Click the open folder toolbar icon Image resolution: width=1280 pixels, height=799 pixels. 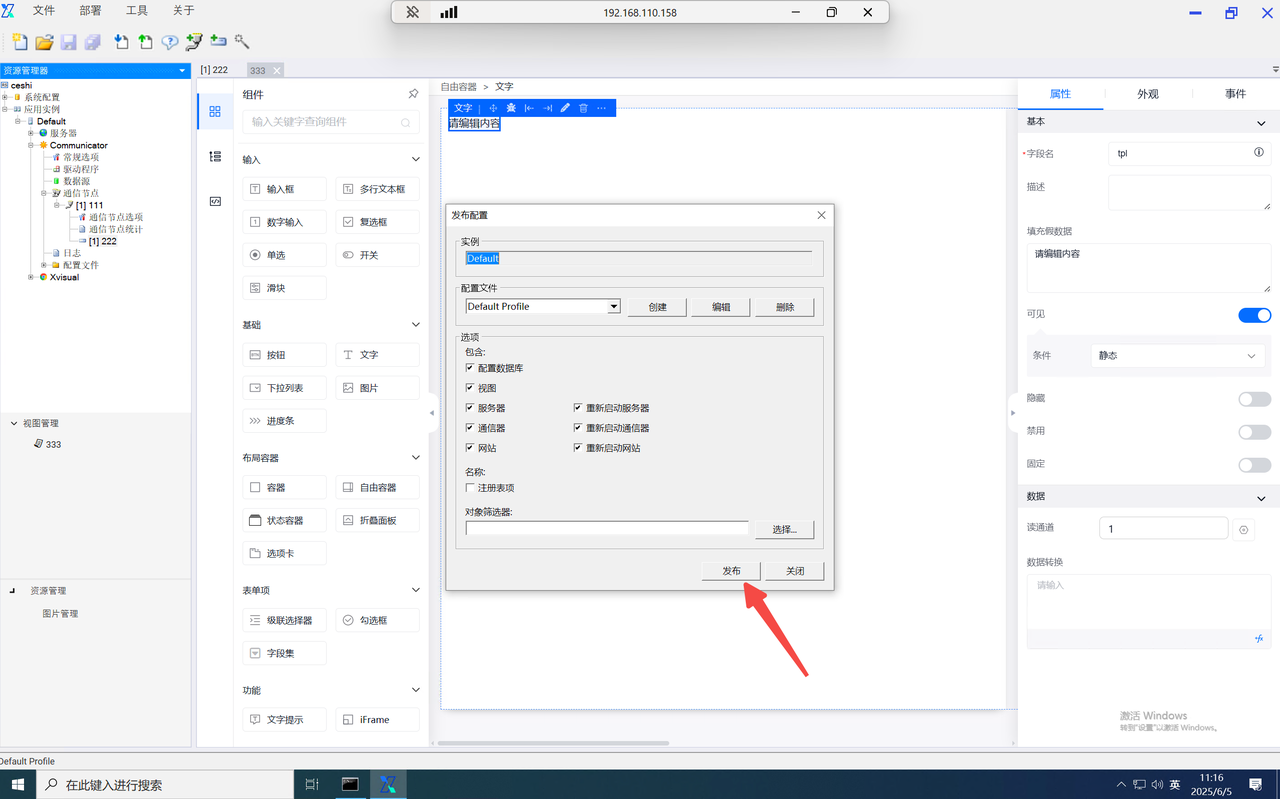(44, 42)
